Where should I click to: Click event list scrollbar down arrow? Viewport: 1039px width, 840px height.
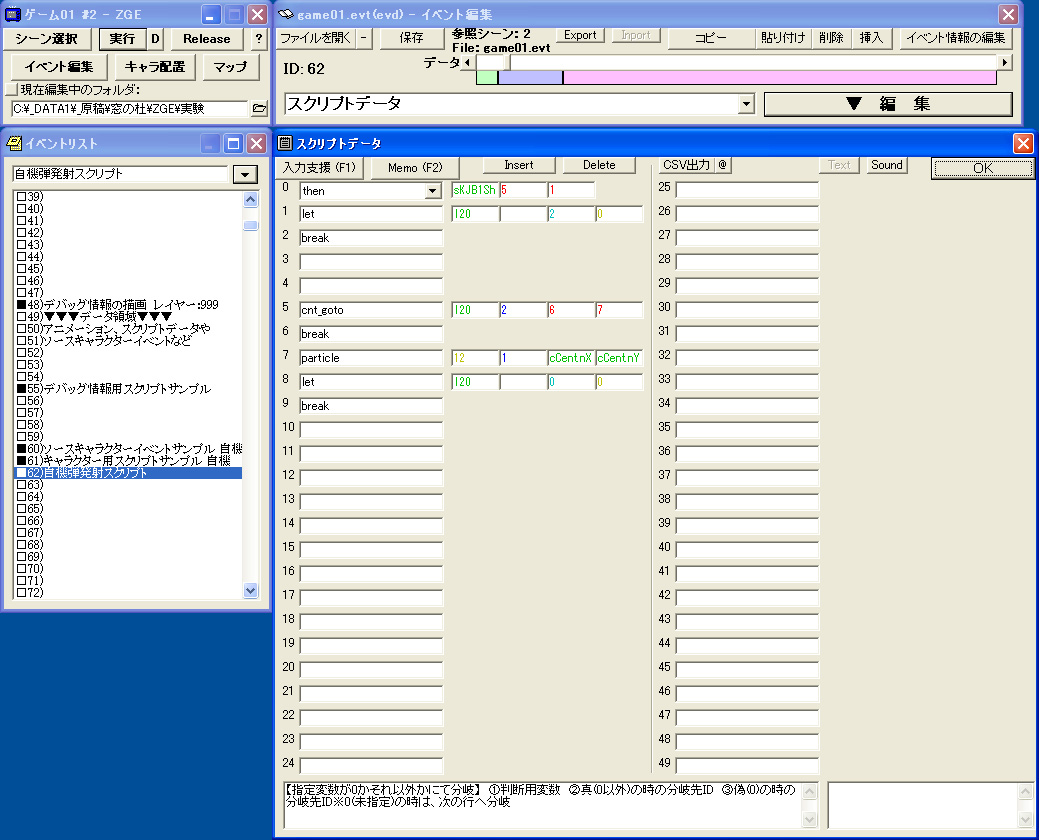click(x=250, y=590)
